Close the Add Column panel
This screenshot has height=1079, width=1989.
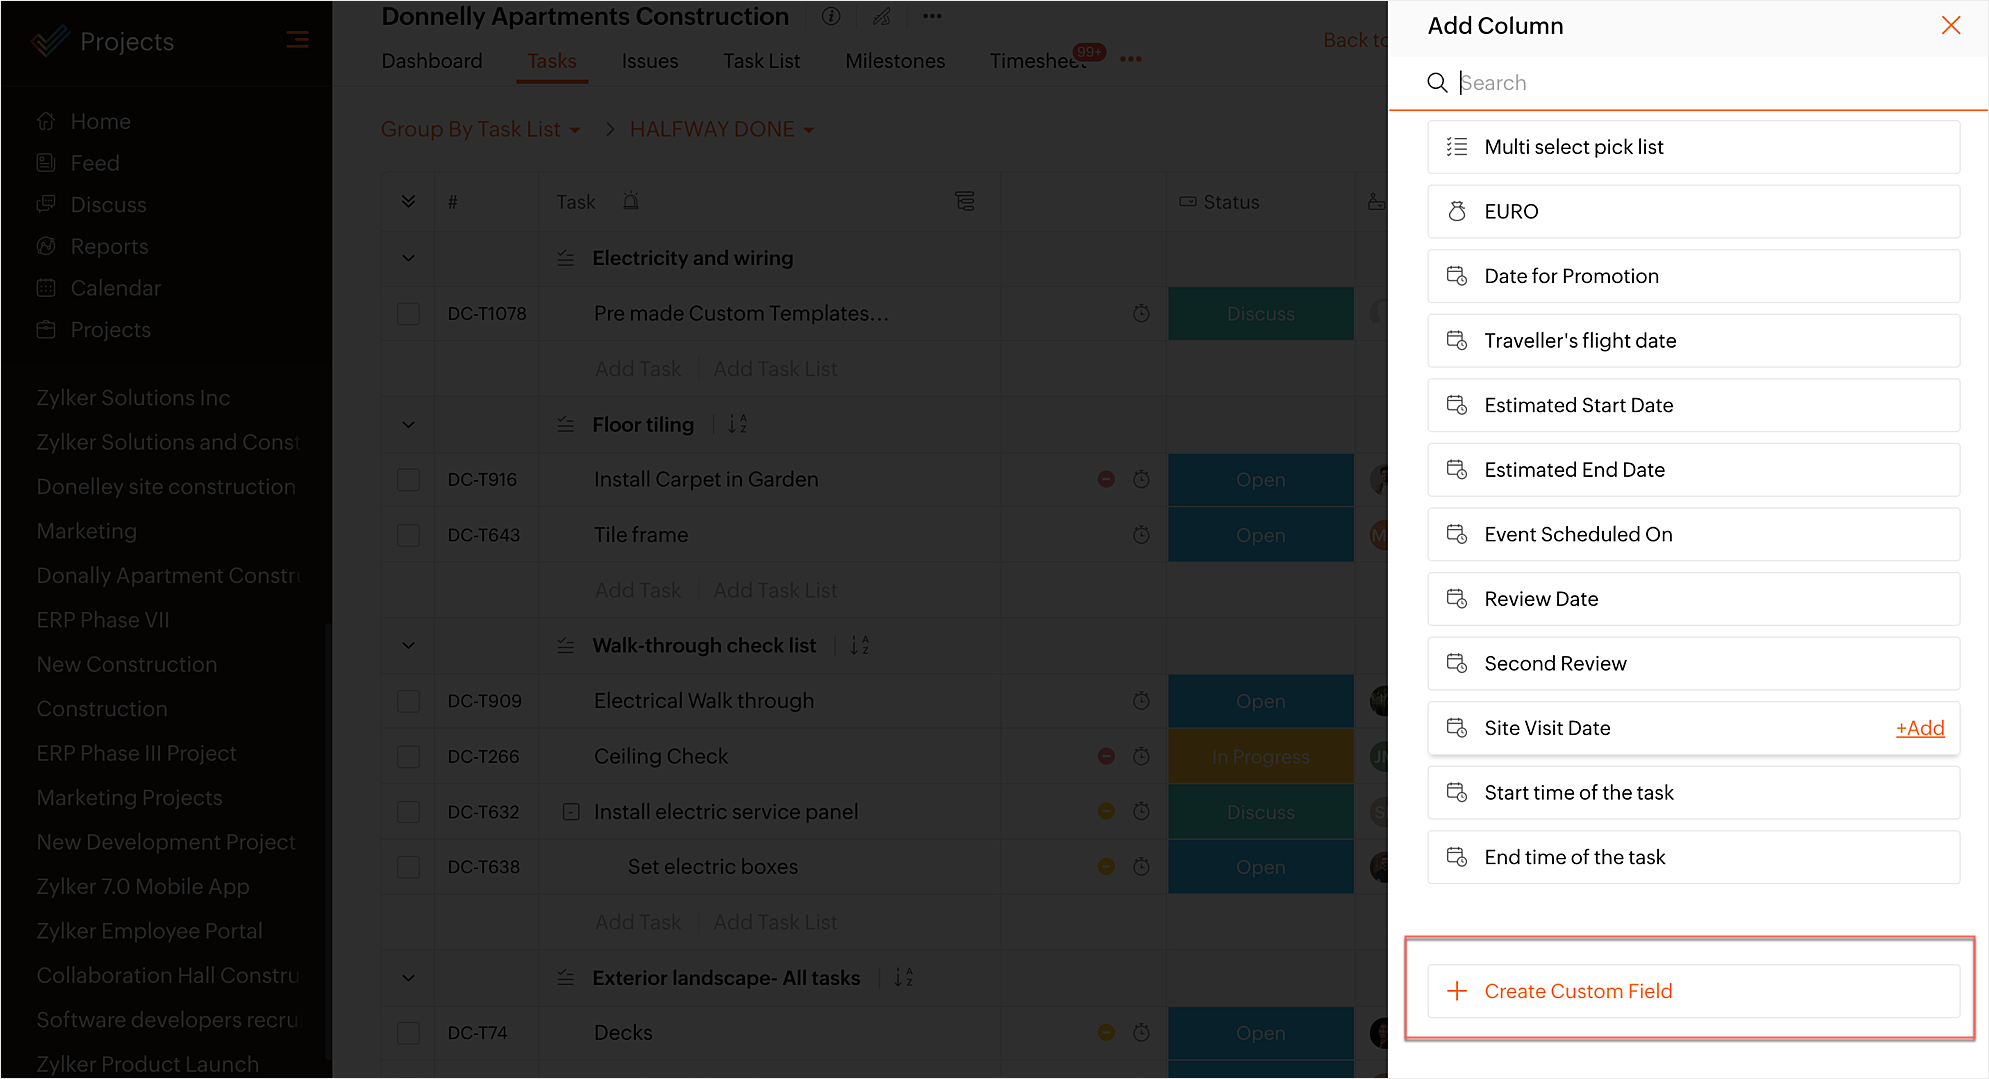1950,25
